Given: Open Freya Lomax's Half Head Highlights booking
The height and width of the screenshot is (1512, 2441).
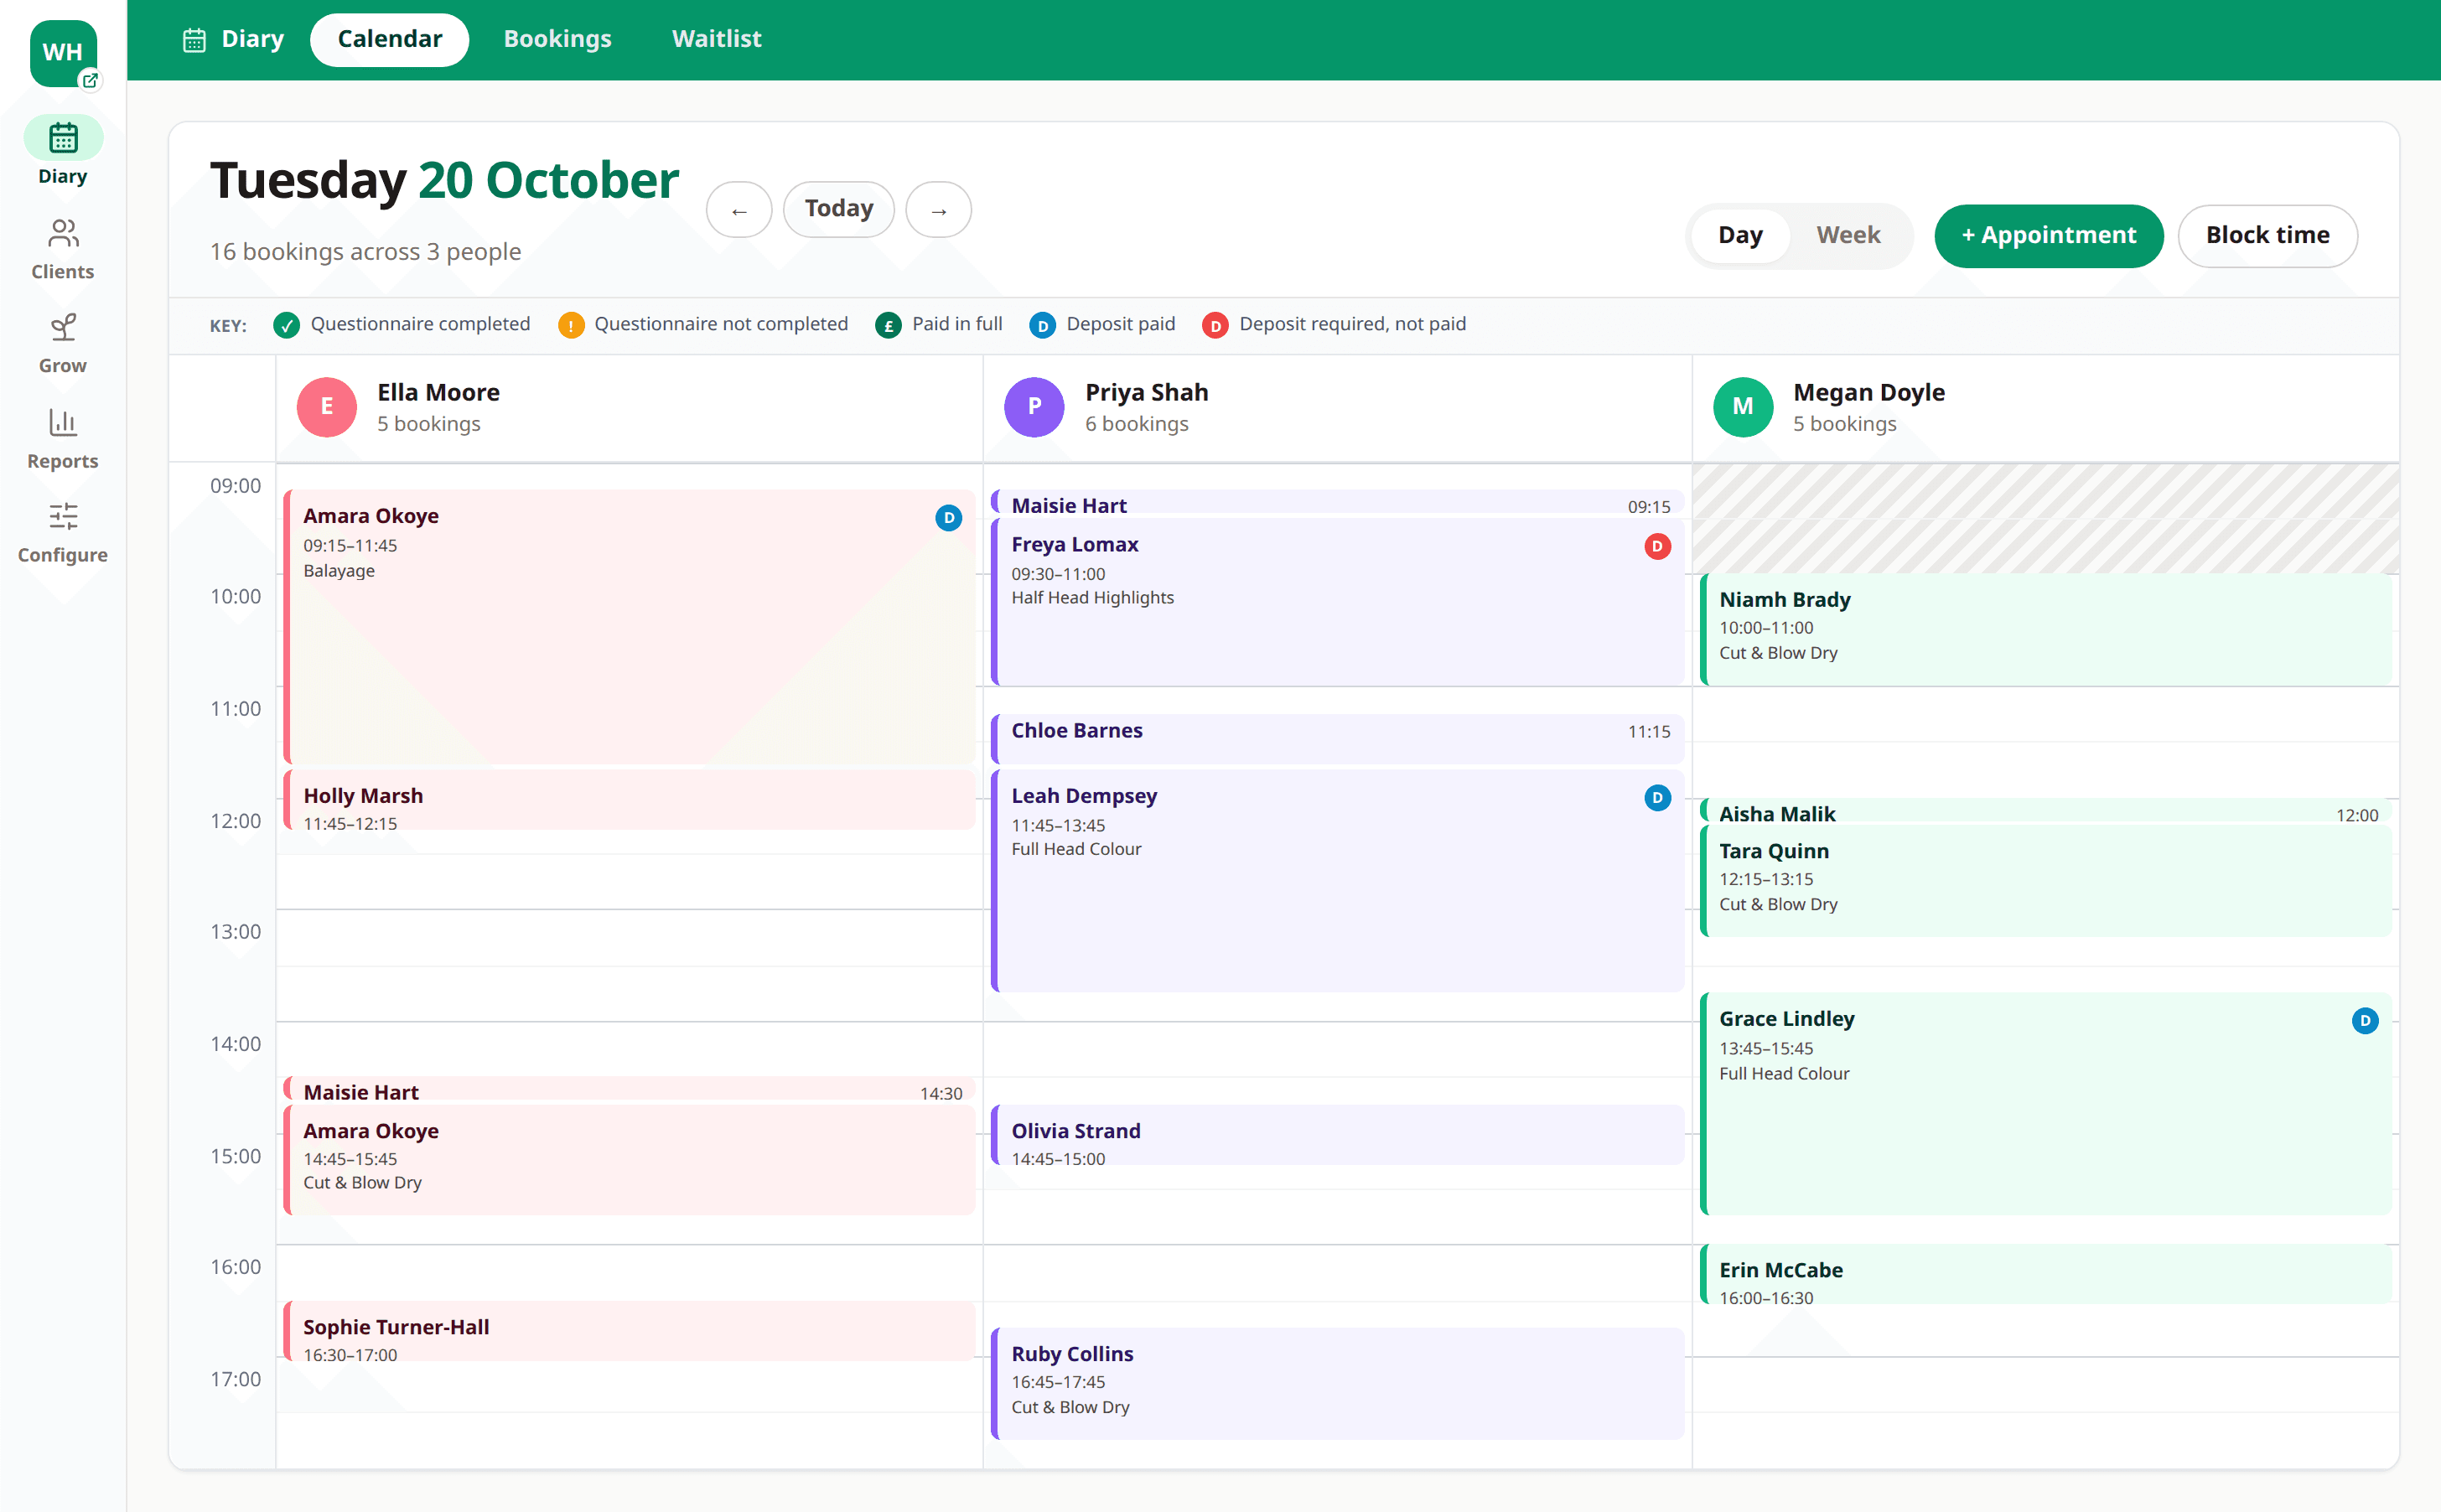Looking at the screenshot, I should [x=1337, y=602].
